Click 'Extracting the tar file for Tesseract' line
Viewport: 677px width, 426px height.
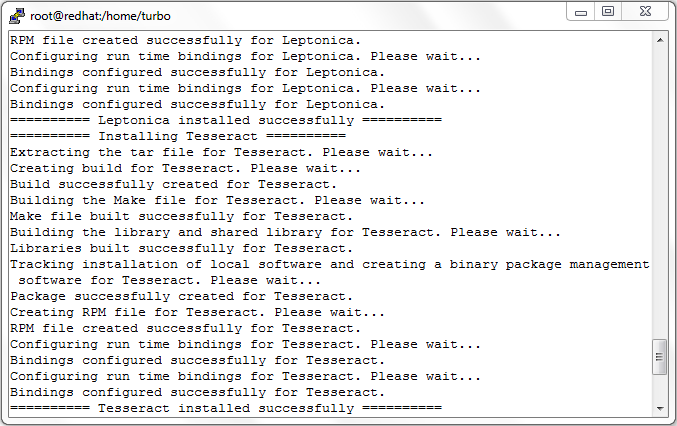[x=221, y=152]
